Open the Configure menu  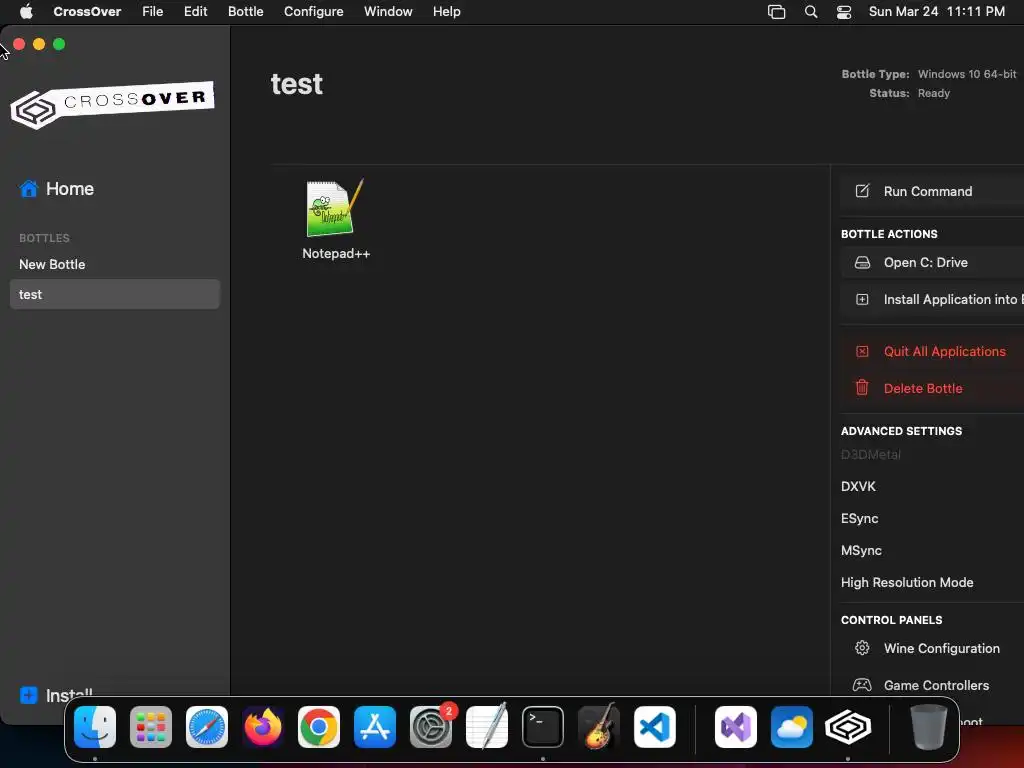313,12
